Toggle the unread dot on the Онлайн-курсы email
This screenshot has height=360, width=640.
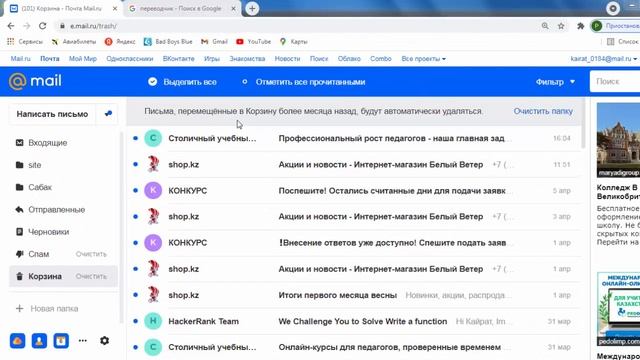pos(136,347)
